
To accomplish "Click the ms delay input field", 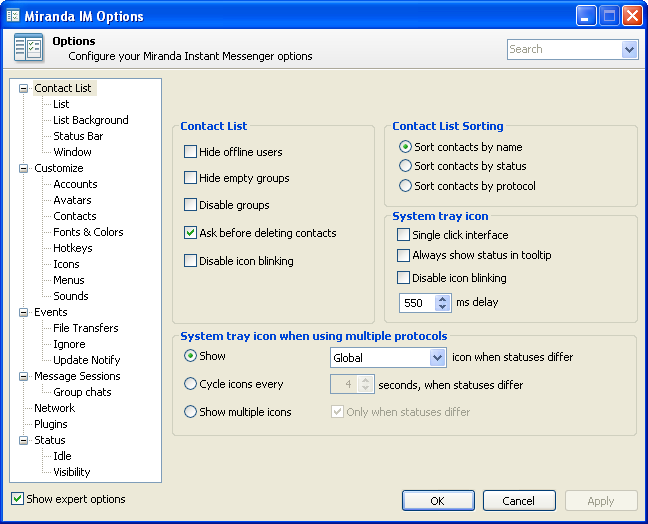I will [x=416, y=303].
